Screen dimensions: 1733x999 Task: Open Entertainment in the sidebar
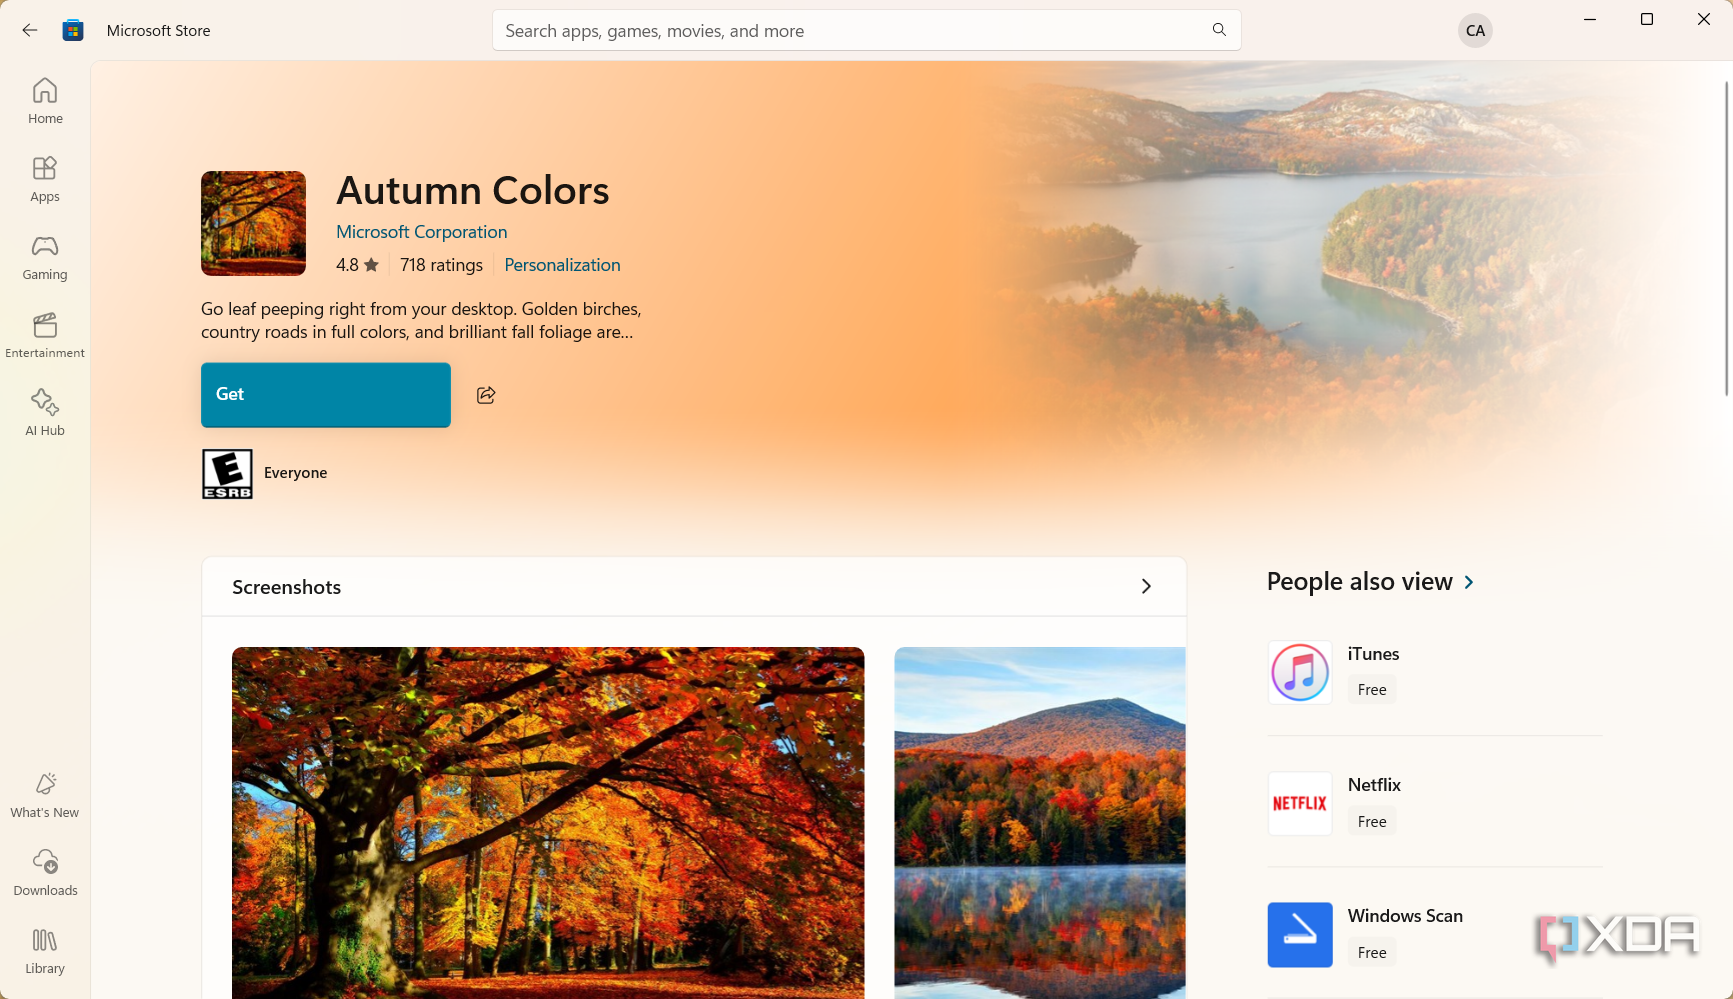tap(45, 335)
